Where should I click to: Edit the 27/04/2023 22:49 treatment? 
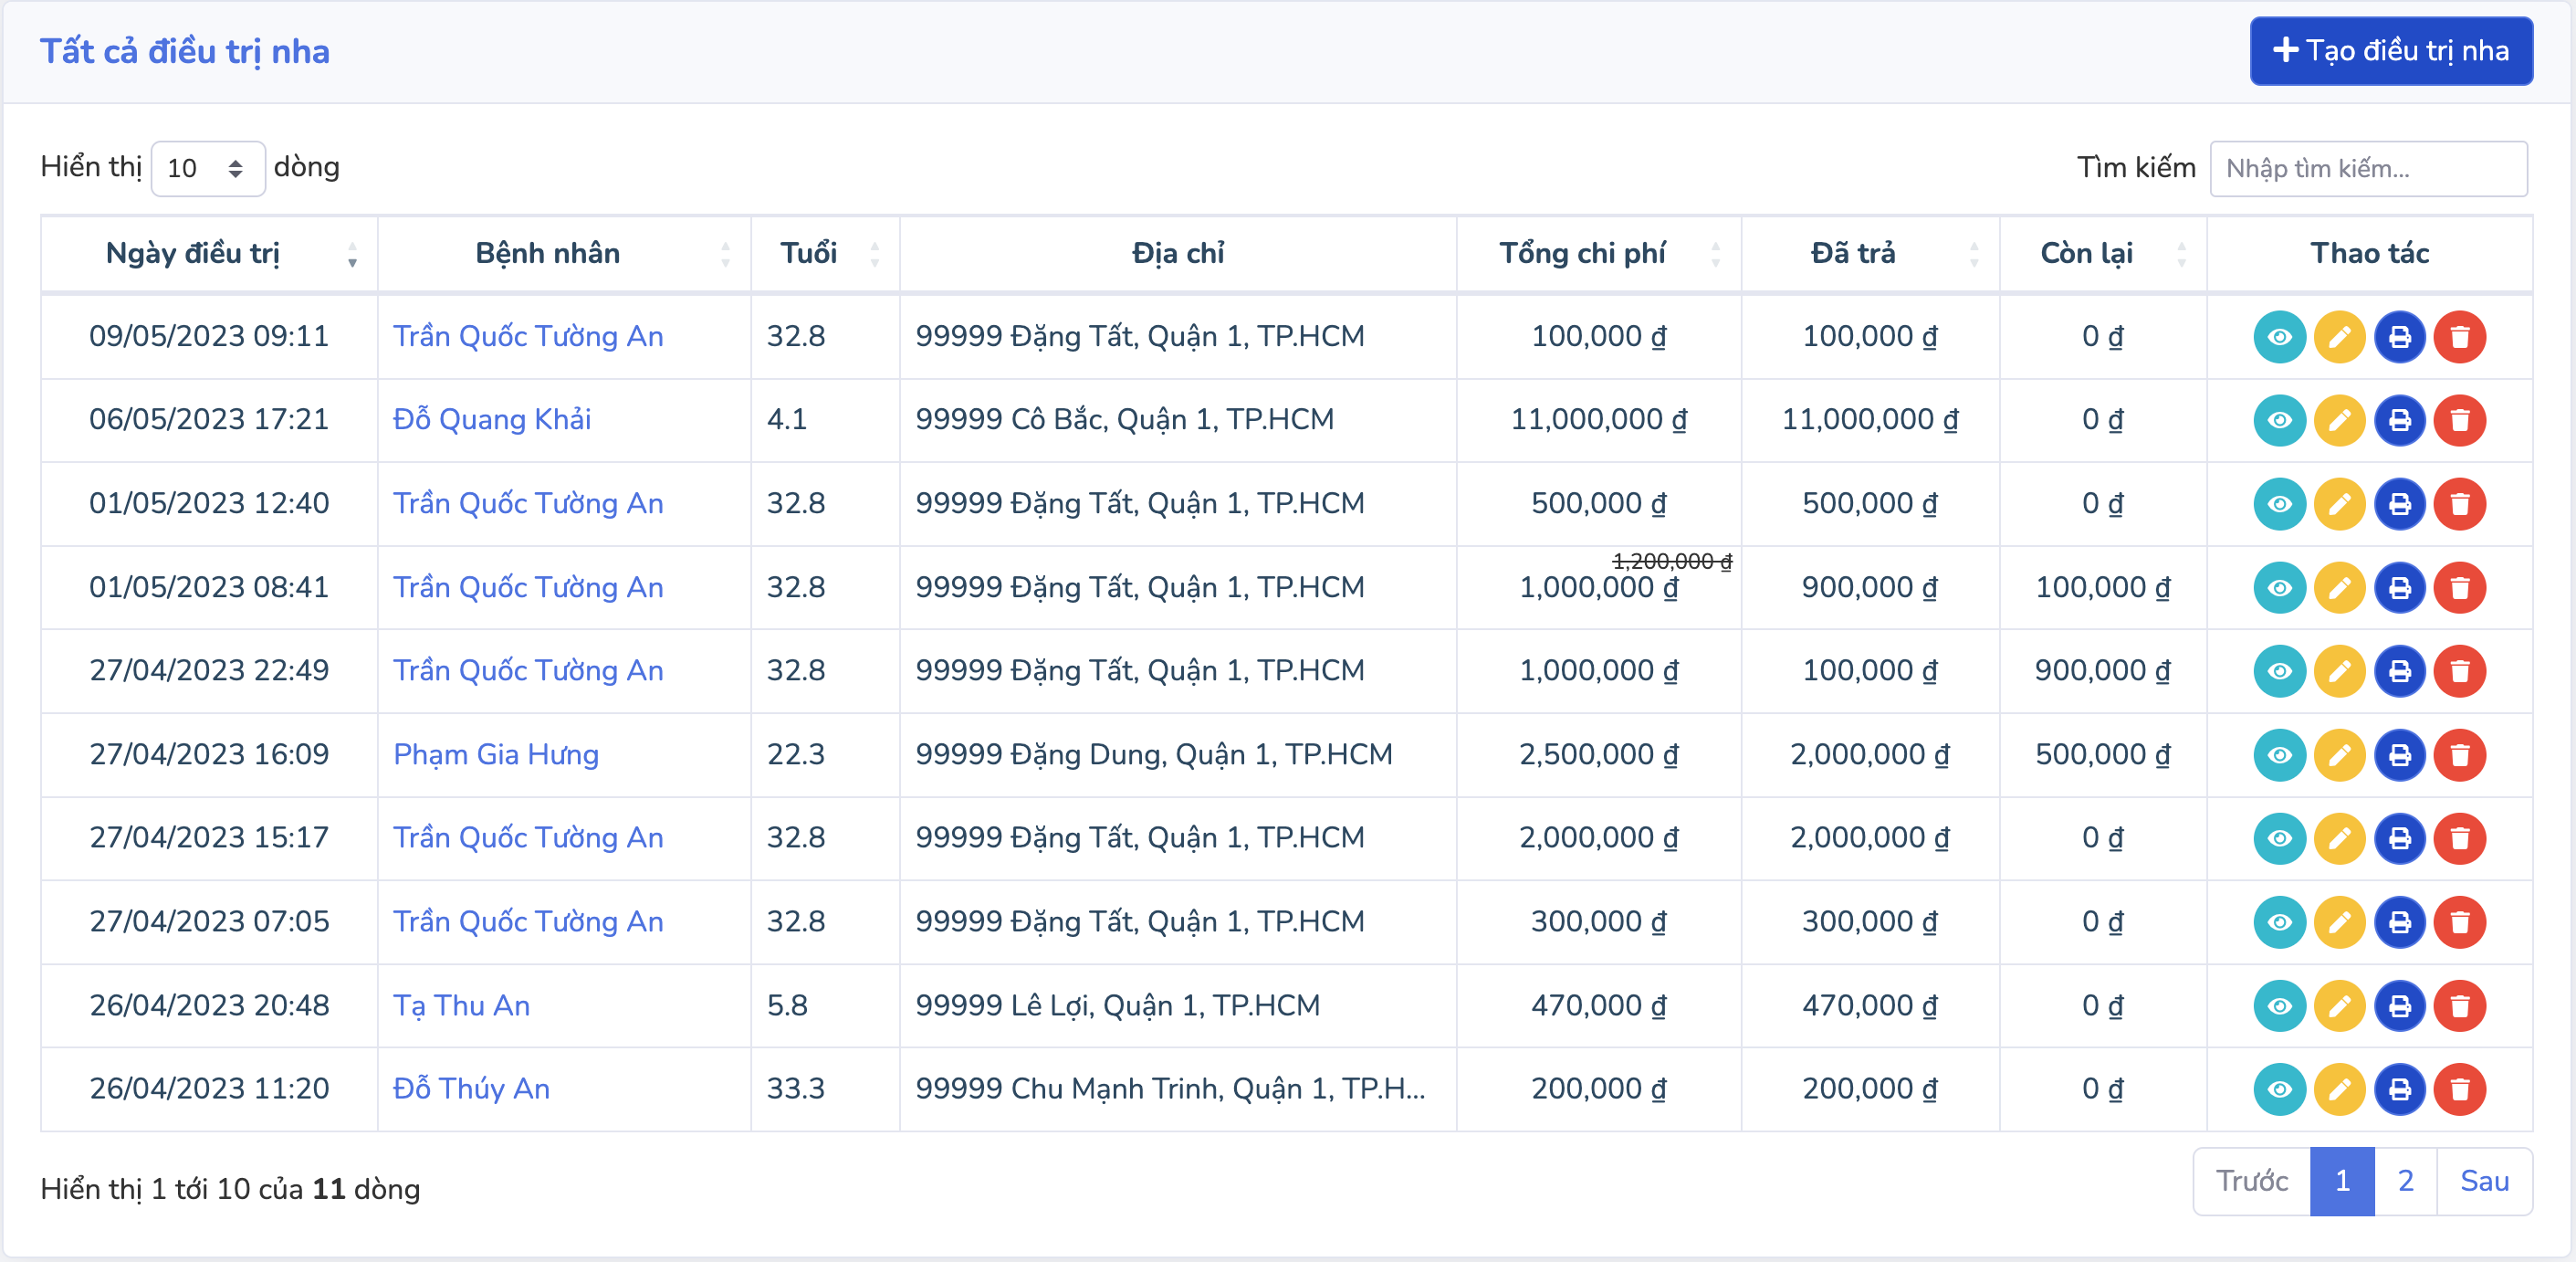click(2339, 671)
